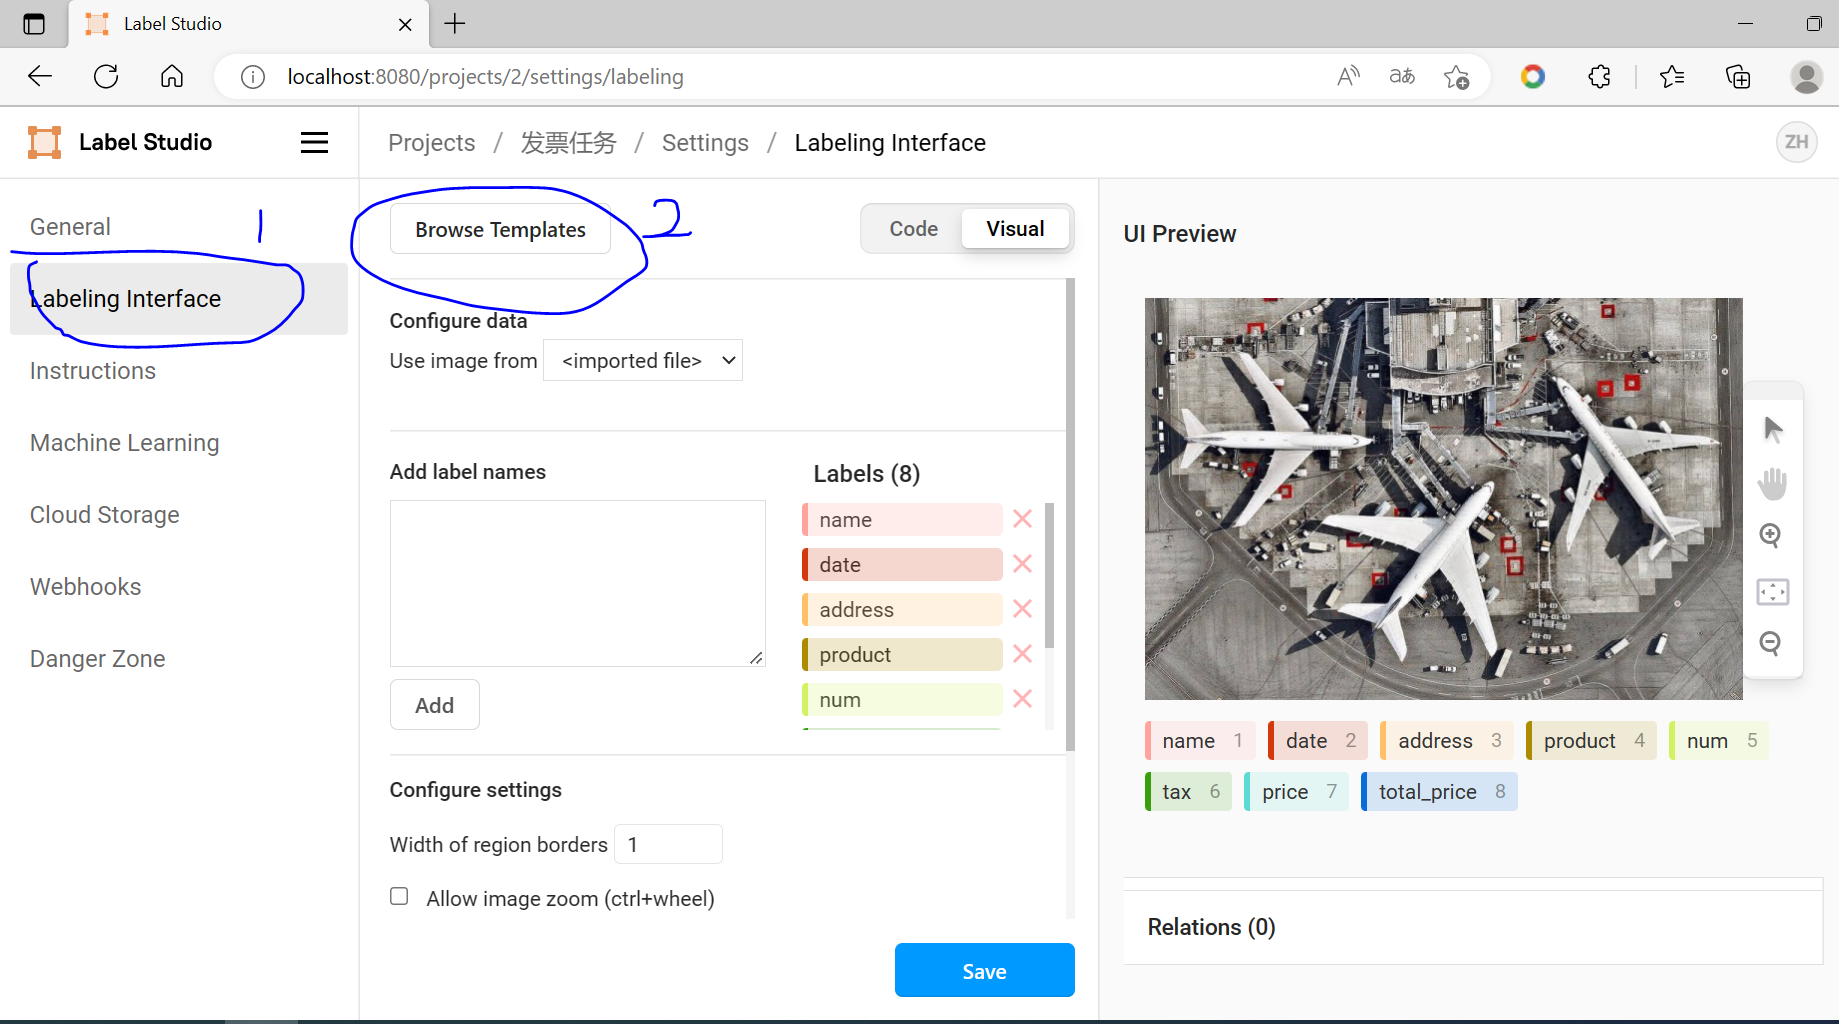Open the browser profile icon

1806,76
